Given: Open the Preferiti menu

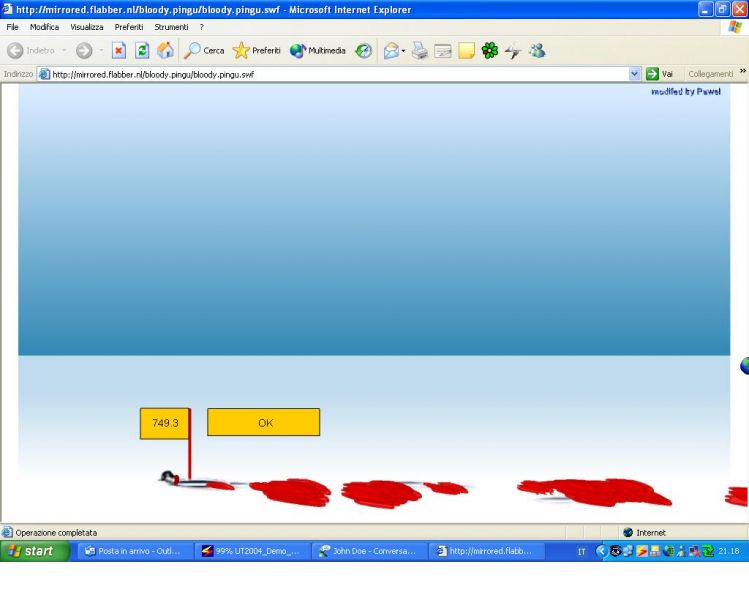Looking at the screenshot, I should click(x=128, y=27).
